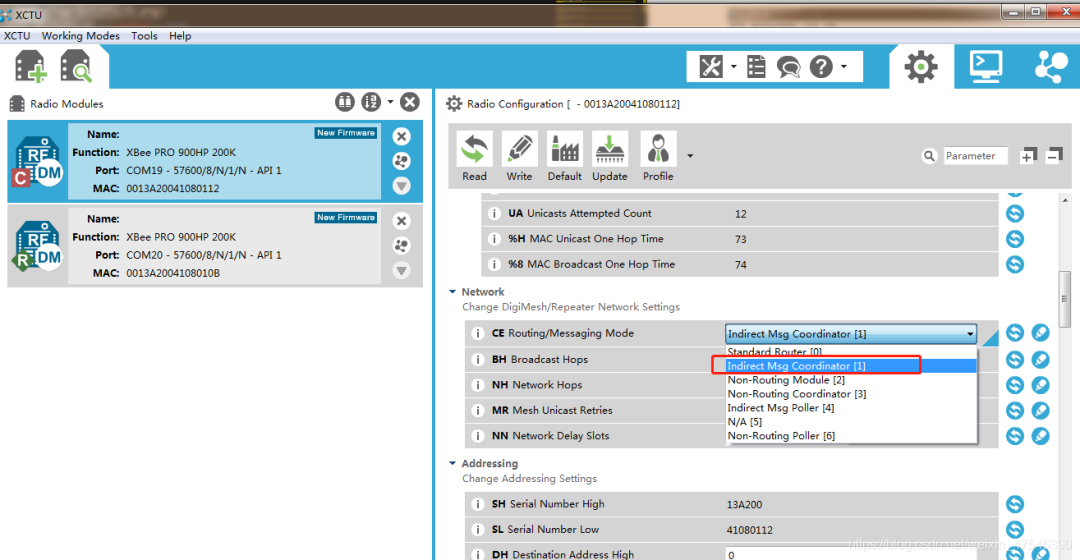1080x560 pixels.
Task: Open the Tools icon dropdown arrow
Action: coord(733,67)
